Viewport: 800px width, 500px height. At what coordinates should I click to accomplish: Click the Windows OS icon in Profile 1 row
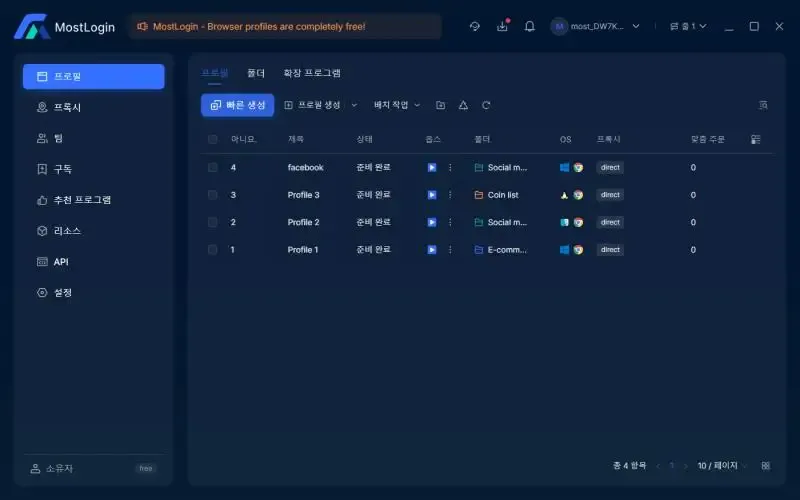click(564, 249)
